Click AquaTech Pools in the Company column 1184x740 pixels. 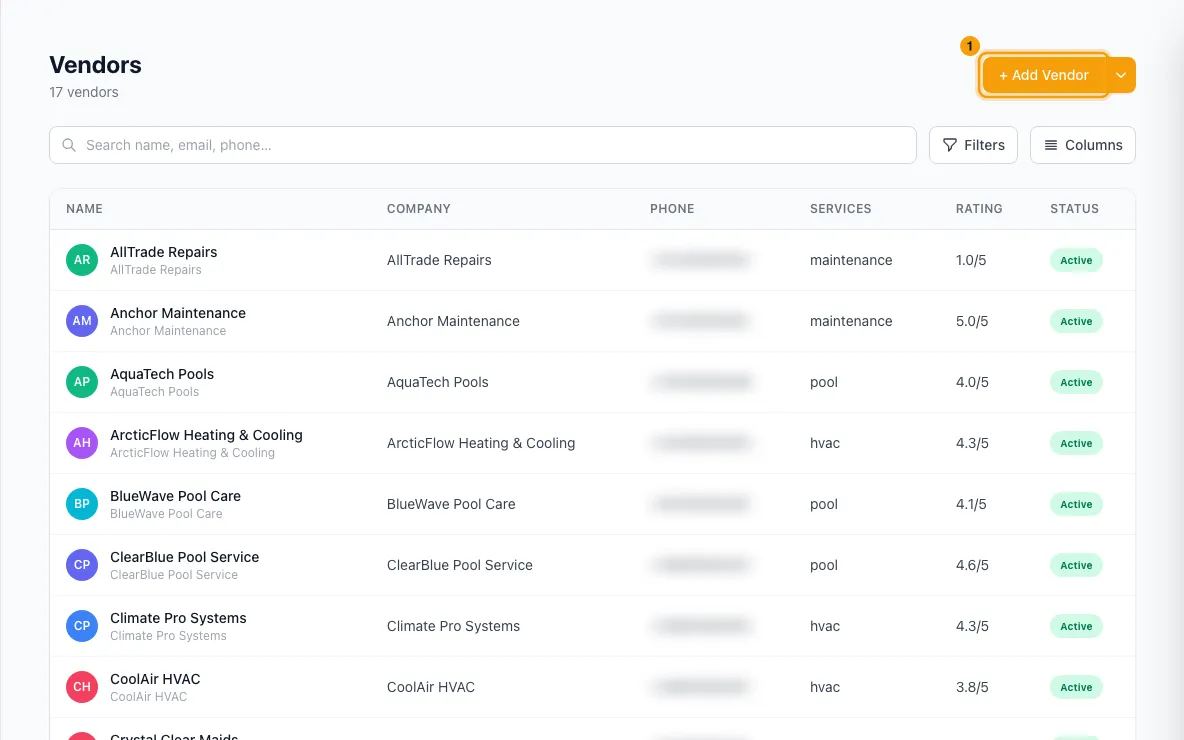point(437,383)
